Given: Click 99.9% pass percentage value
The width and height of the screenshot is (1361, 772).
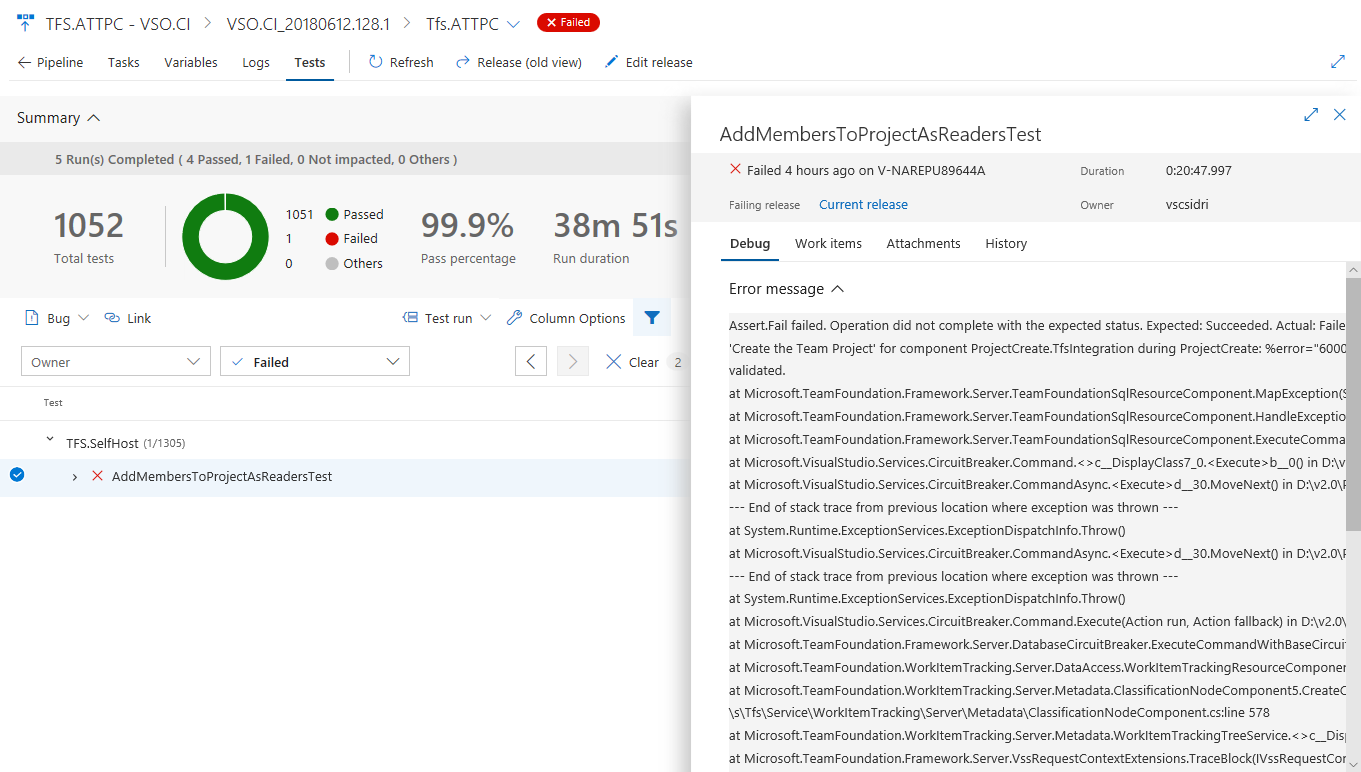Looking at the screenshot, I should point(467,225).
